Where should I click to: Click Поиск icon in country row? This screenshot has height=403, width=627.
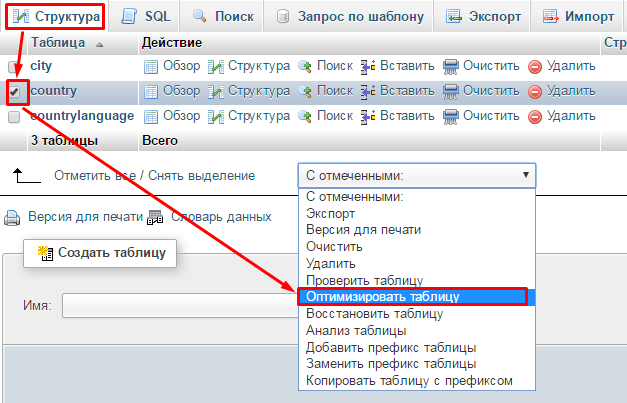[305, 92]
